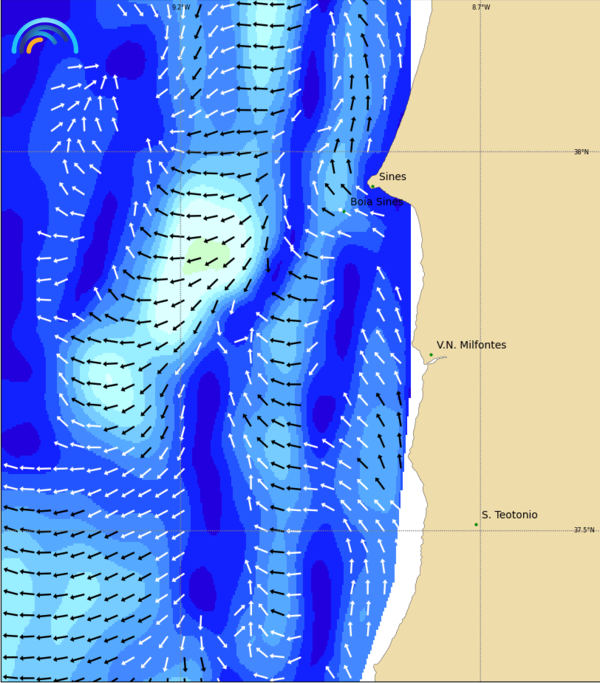The width and height of the screenshot is (600, 683).
Task: Click the 38°N latitude label
Action: 581,152
